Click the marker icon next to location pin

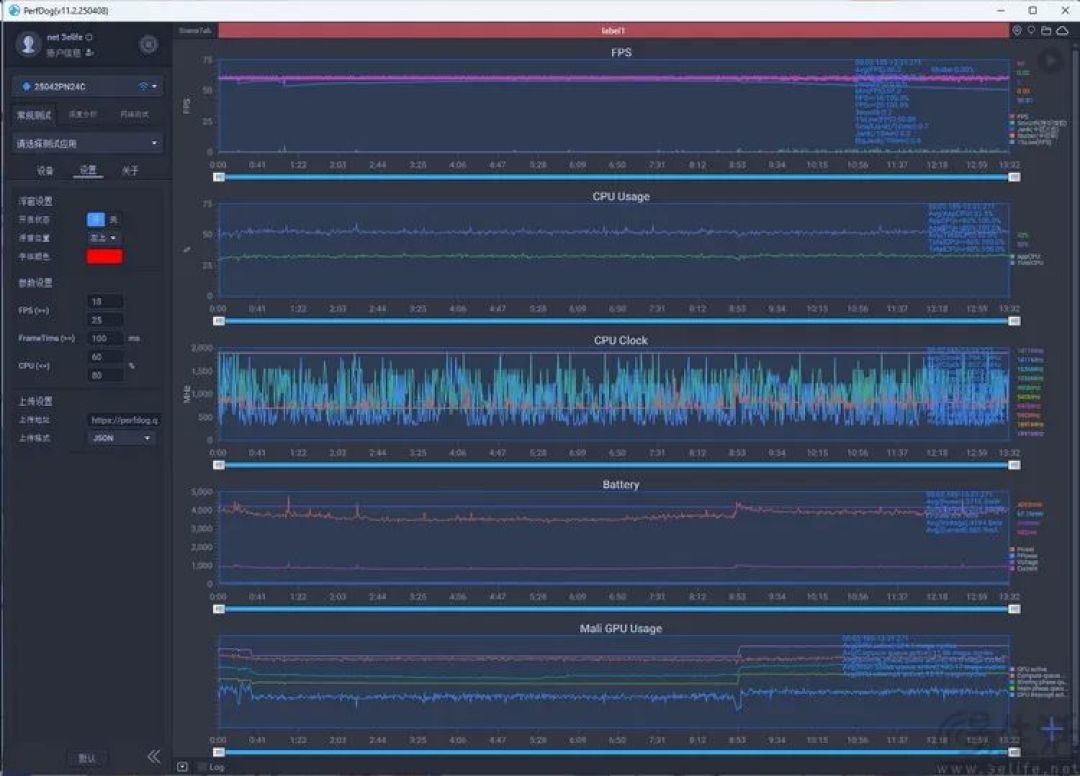tap(1031, 30)
